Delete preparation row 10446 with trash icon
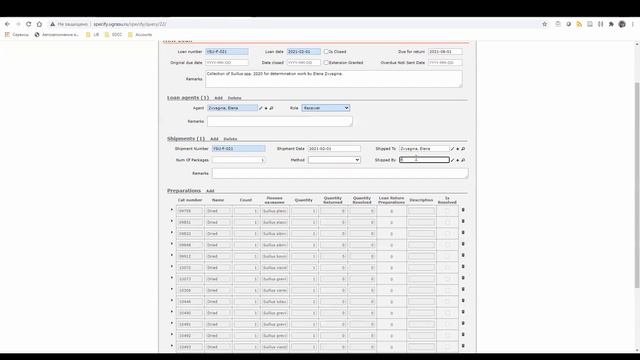The height and width of the screenshot is (360, 640). pos(463,300)
